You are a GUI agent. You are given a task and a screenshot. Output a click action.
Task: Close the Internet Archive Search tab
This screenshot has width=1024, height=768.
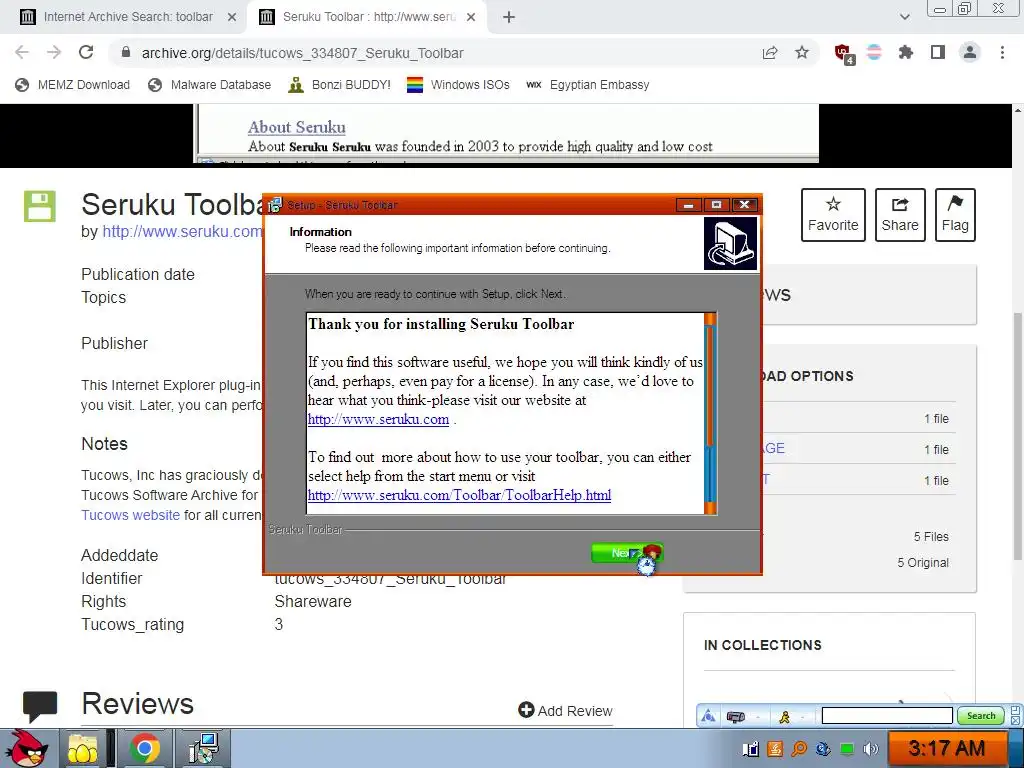click(x=232, y=17)
